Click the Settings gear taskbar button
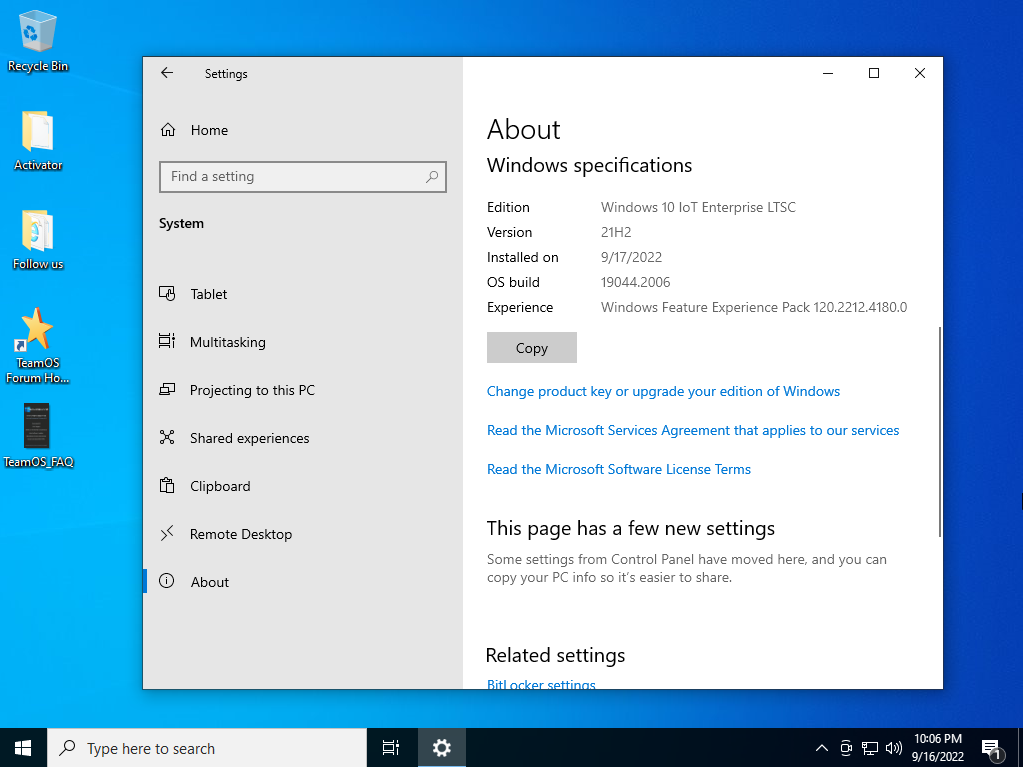 click(442, 747)
